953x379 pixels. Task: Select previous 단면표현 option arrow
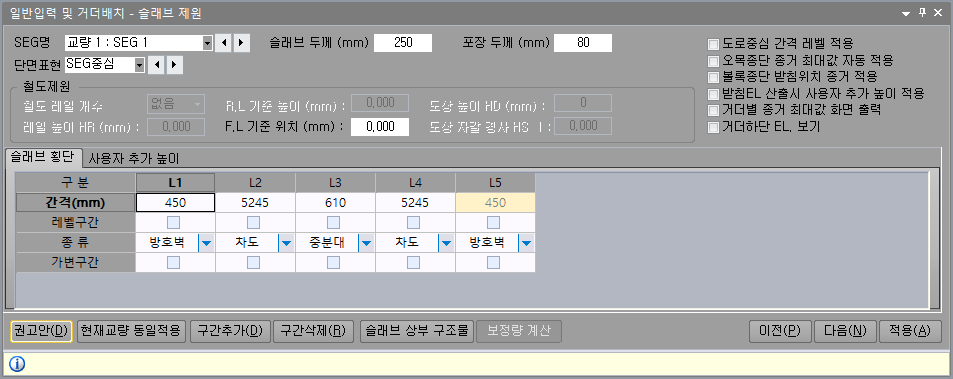[156, 64]
